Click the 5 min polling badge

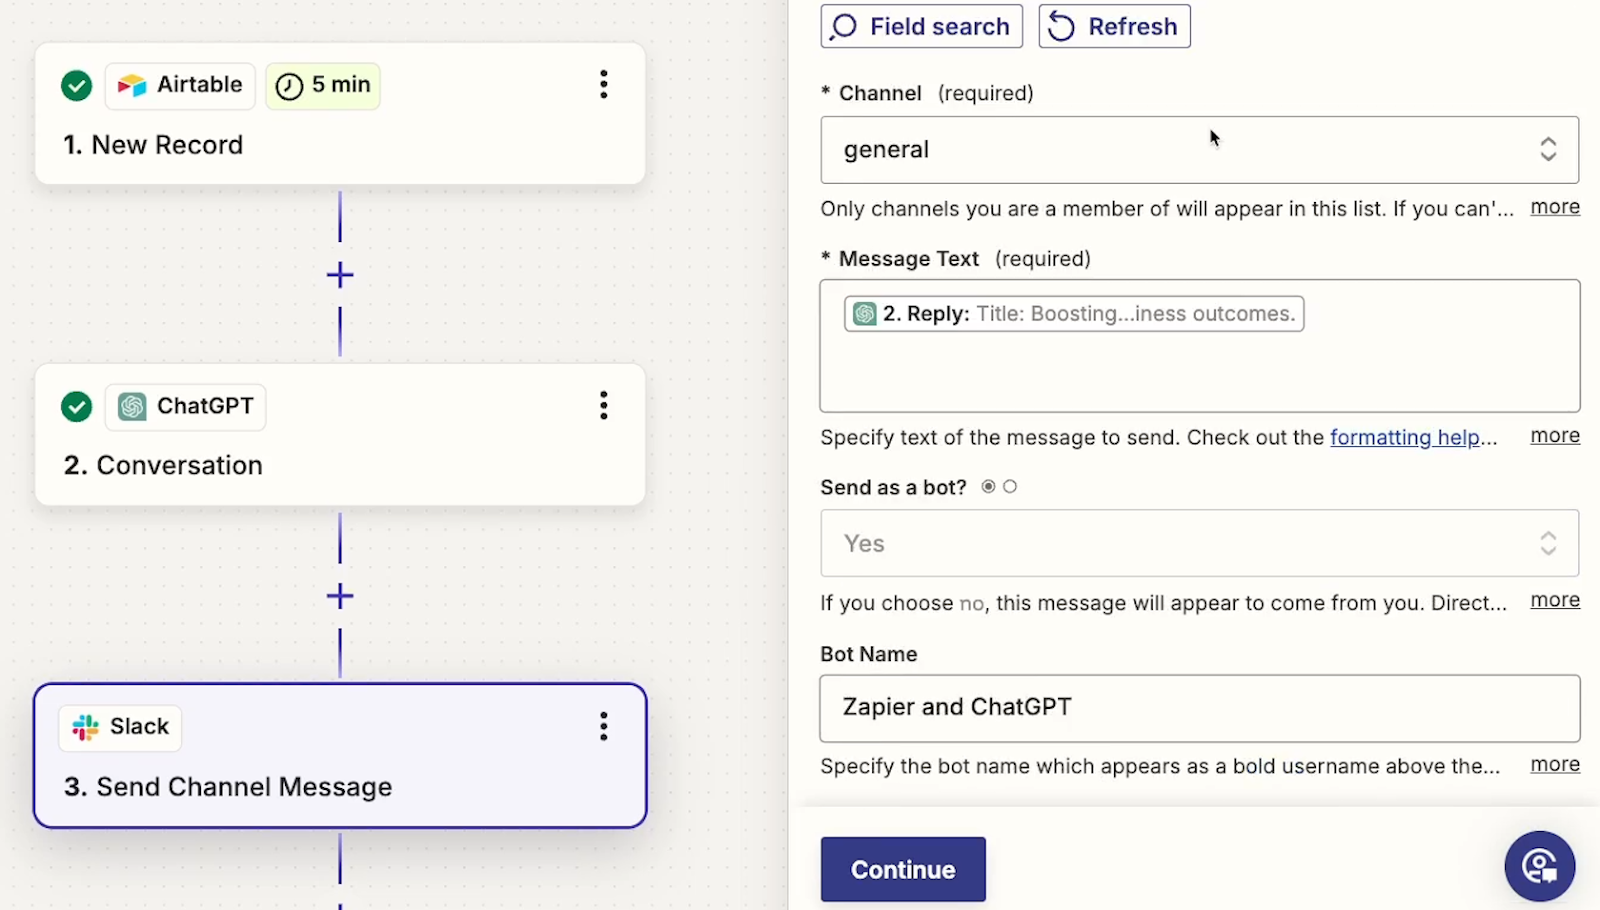click(x=323, y=86)
